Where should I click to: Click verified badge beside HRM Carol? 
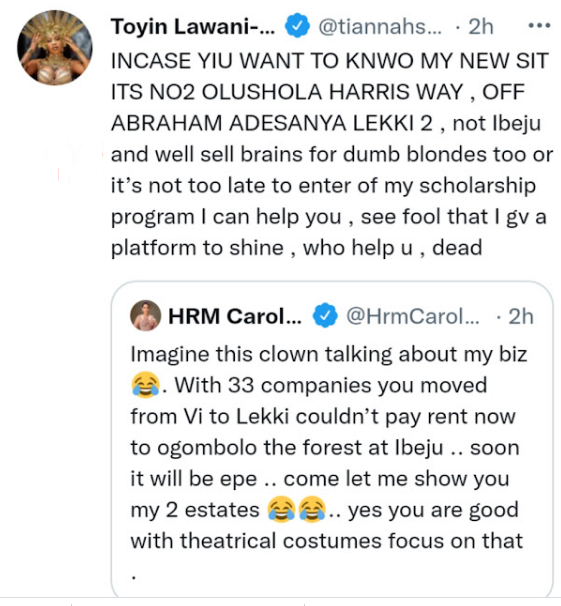click(x=325, y=315)
